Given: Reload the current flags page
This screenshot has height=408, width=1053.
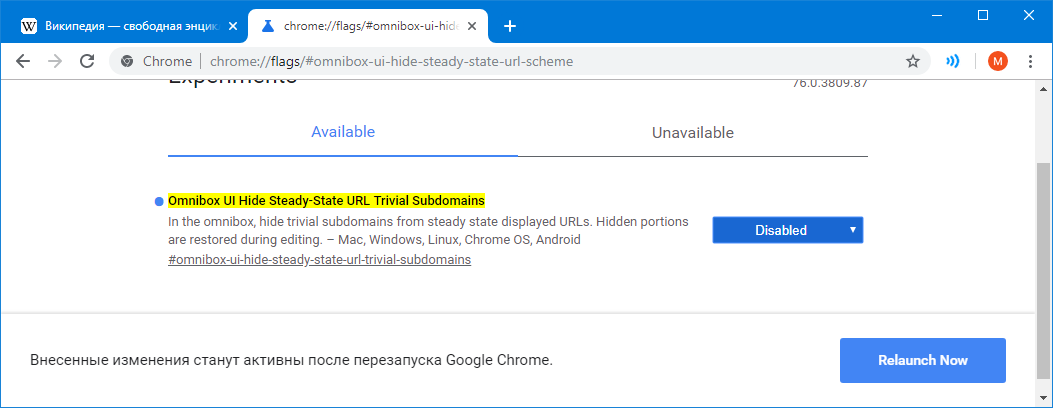Looking at the screenshot, I should point(87,61).
